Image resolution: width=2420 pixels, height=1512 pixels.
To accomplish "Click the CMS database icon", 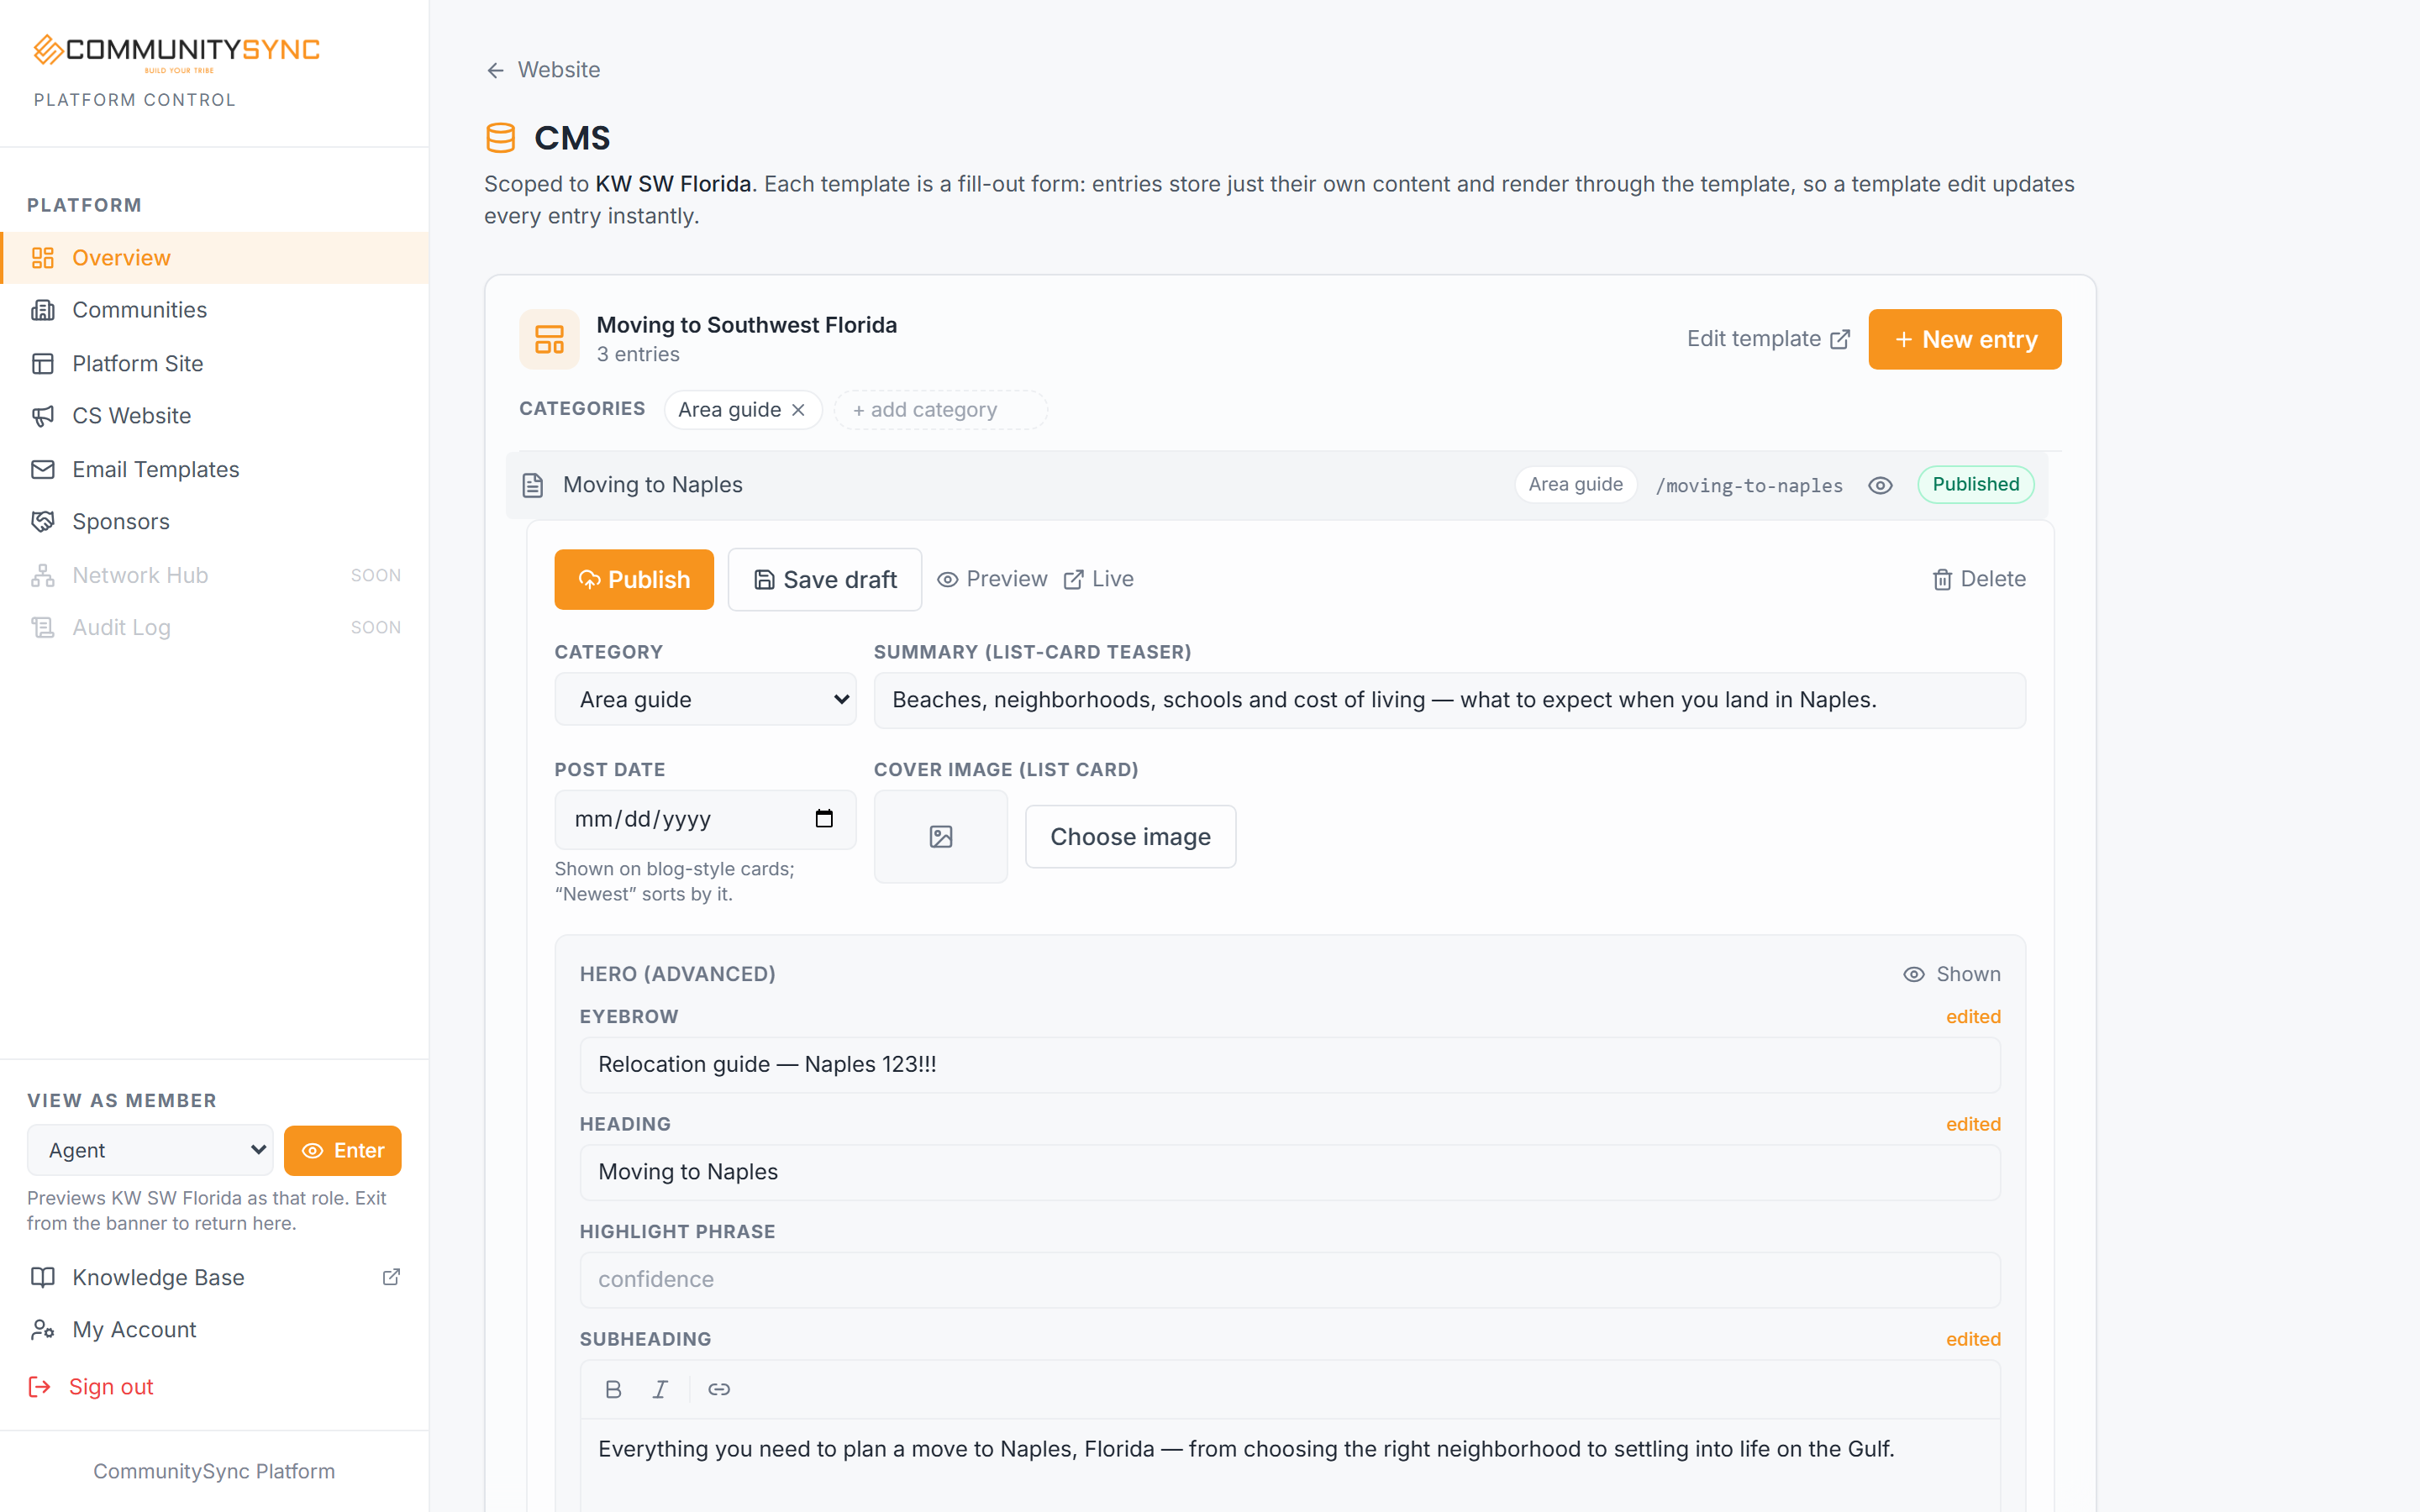I will [500, 138].
